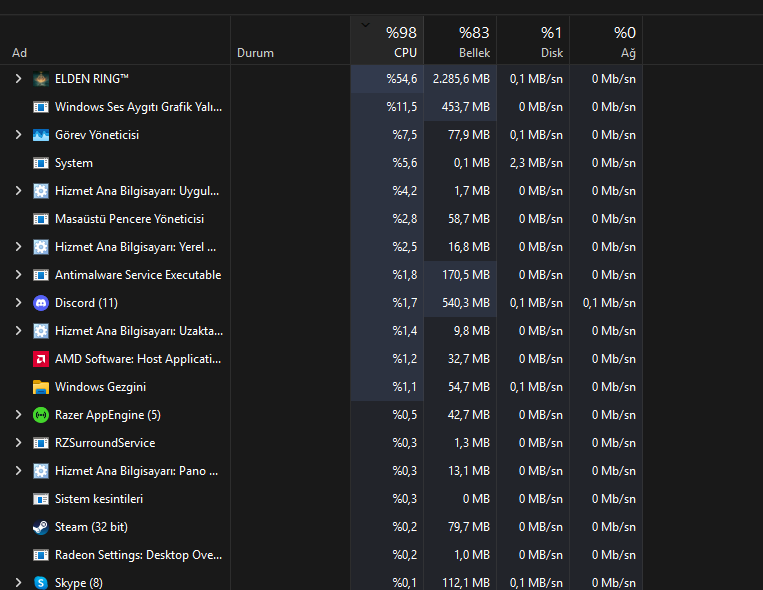Click the 0,1 Mb/sn Discord network value
The width and height of the screenshot is (763, 590).
[609, 303]
